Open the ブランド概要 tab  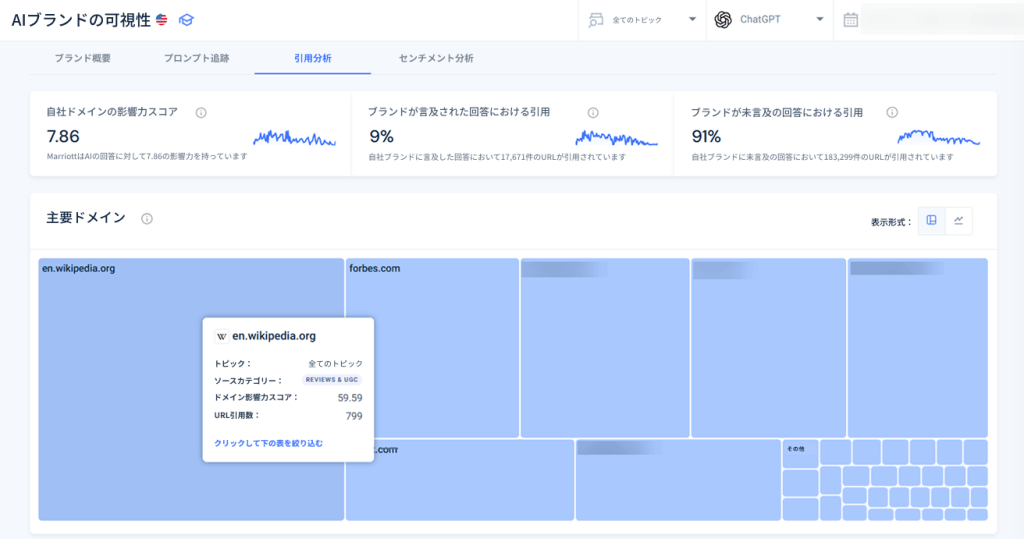pyautogui.click(x=82, y=58)
